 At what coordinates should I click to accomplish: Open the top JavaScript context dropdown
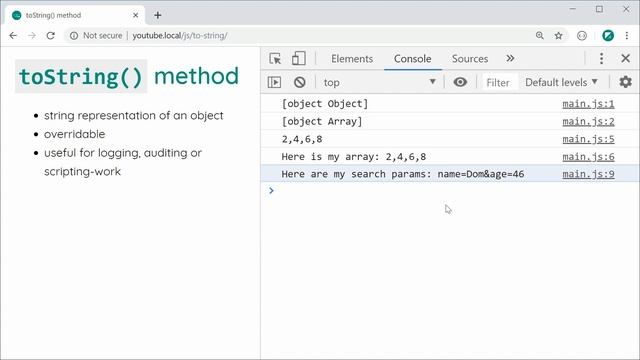(x=379, y=82)
